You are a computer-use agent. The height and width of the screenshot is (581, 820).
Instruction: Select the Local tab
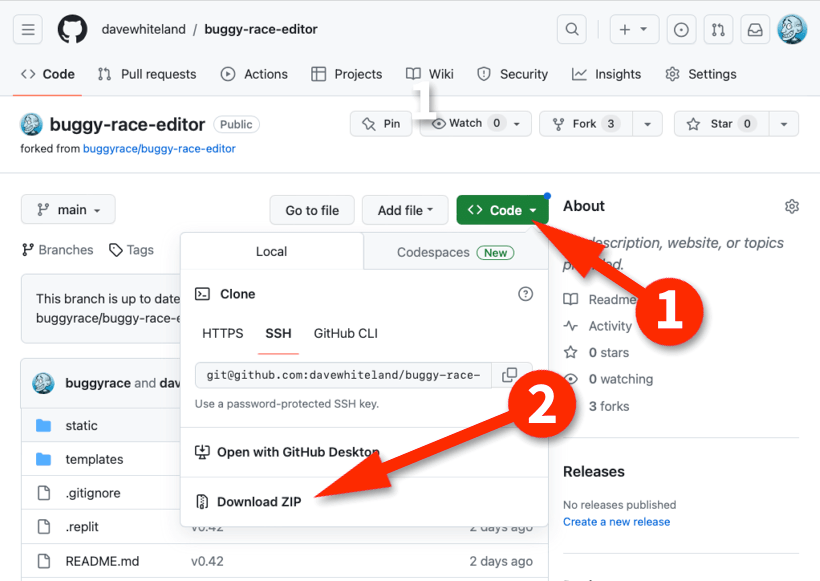tap(271, 252)
